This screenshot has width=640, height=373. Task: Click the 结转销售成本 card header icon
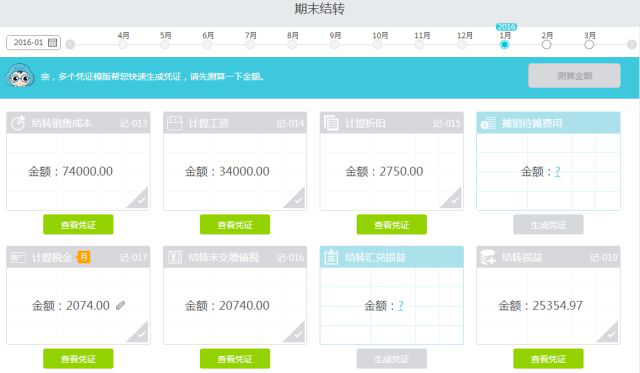[18, 123]
